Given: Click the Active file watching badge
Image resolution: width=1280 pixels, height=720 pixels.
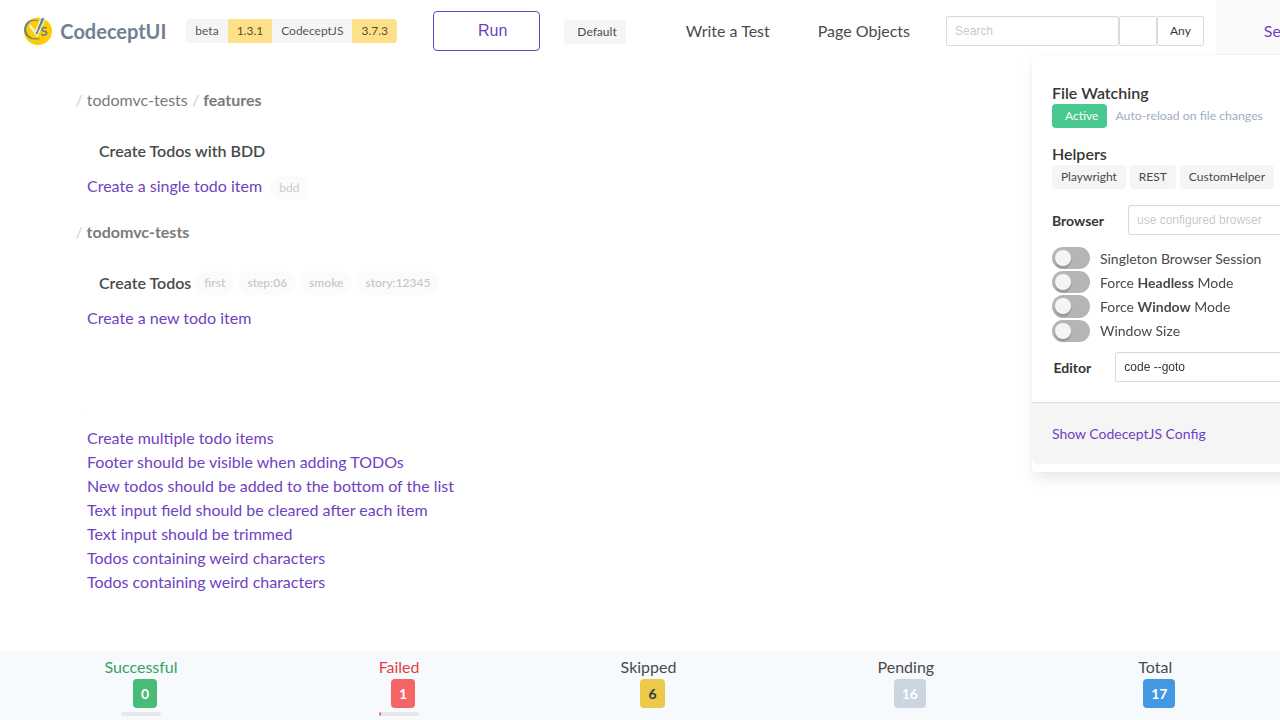Looking at the screenshot, I should pyautogui.click(x=1080, y=116).
